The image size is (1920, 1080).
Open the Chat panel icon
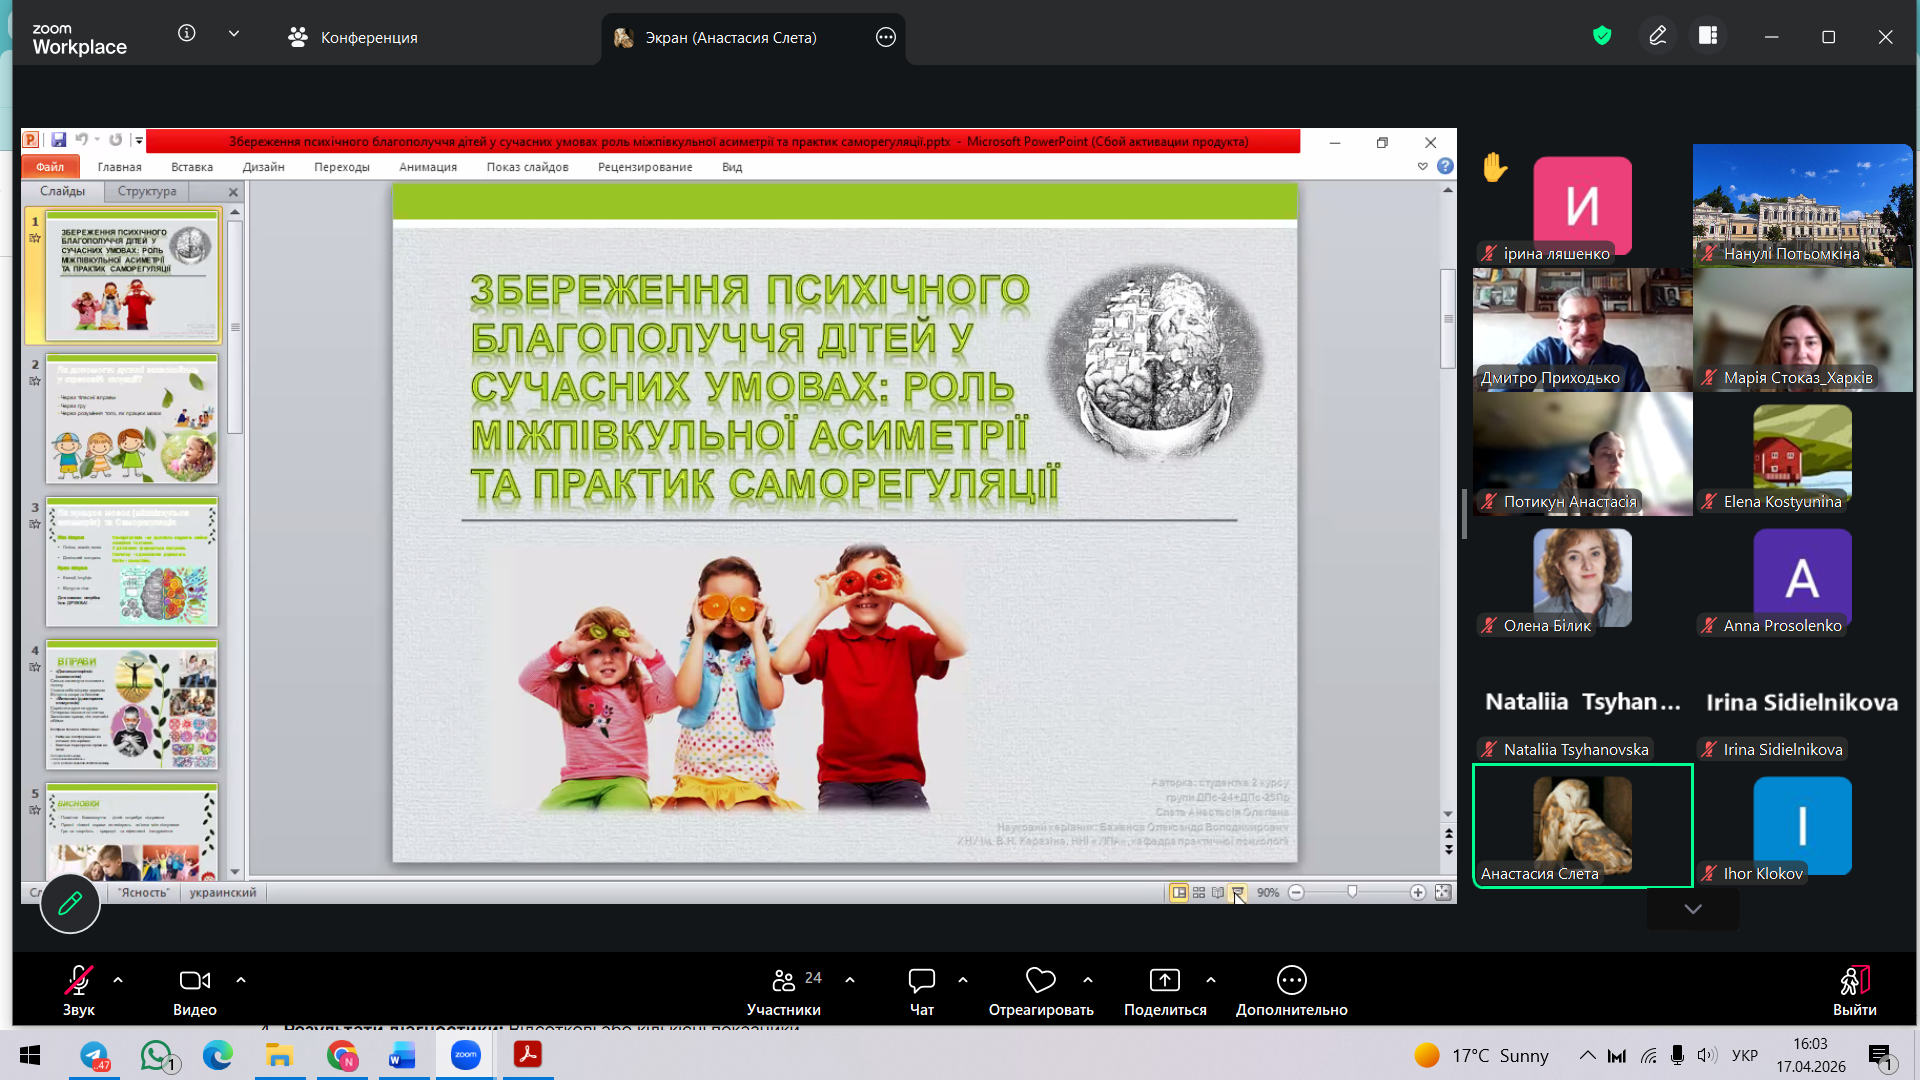[921, 980]
